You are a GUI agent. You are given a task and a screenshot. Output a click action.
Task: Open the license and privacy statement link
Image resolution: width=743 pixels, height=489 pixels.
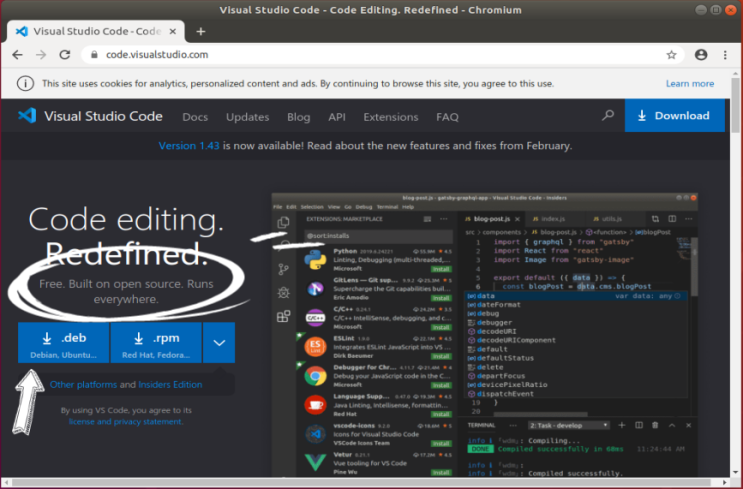(126, 422)
